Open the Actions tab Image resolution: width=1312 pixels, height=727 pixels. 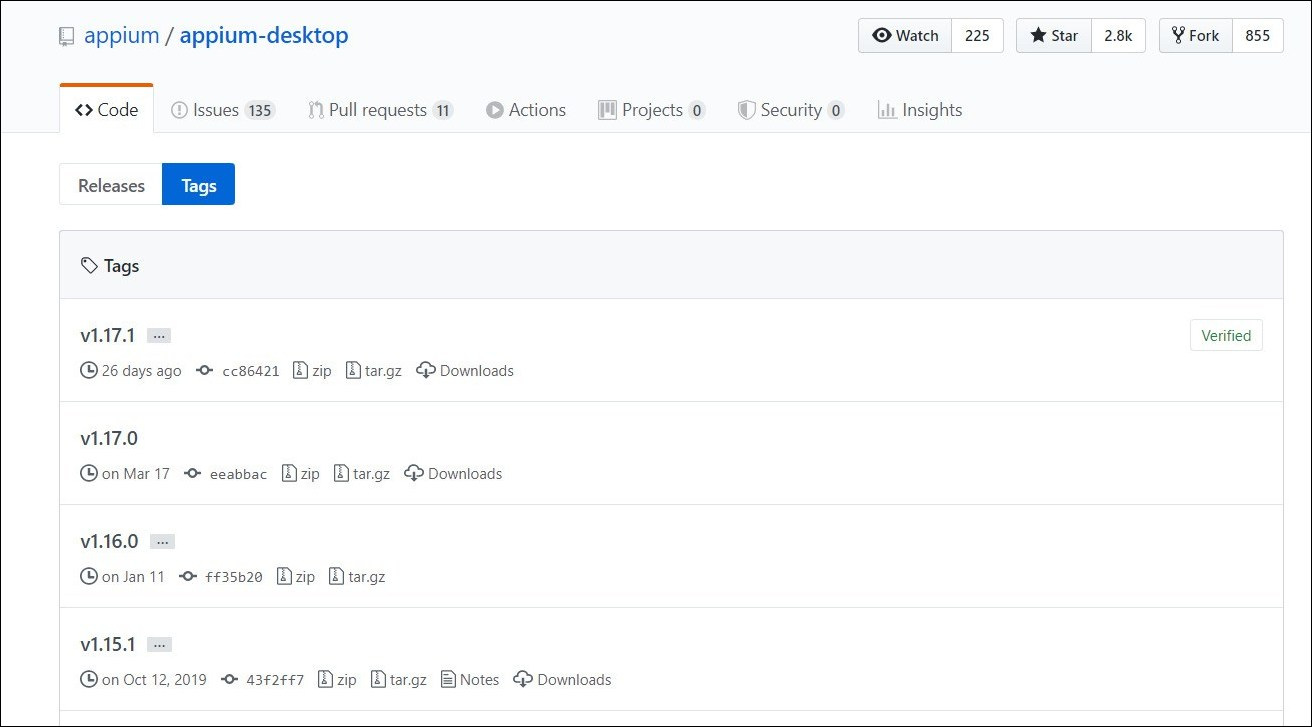pos(526,110)
